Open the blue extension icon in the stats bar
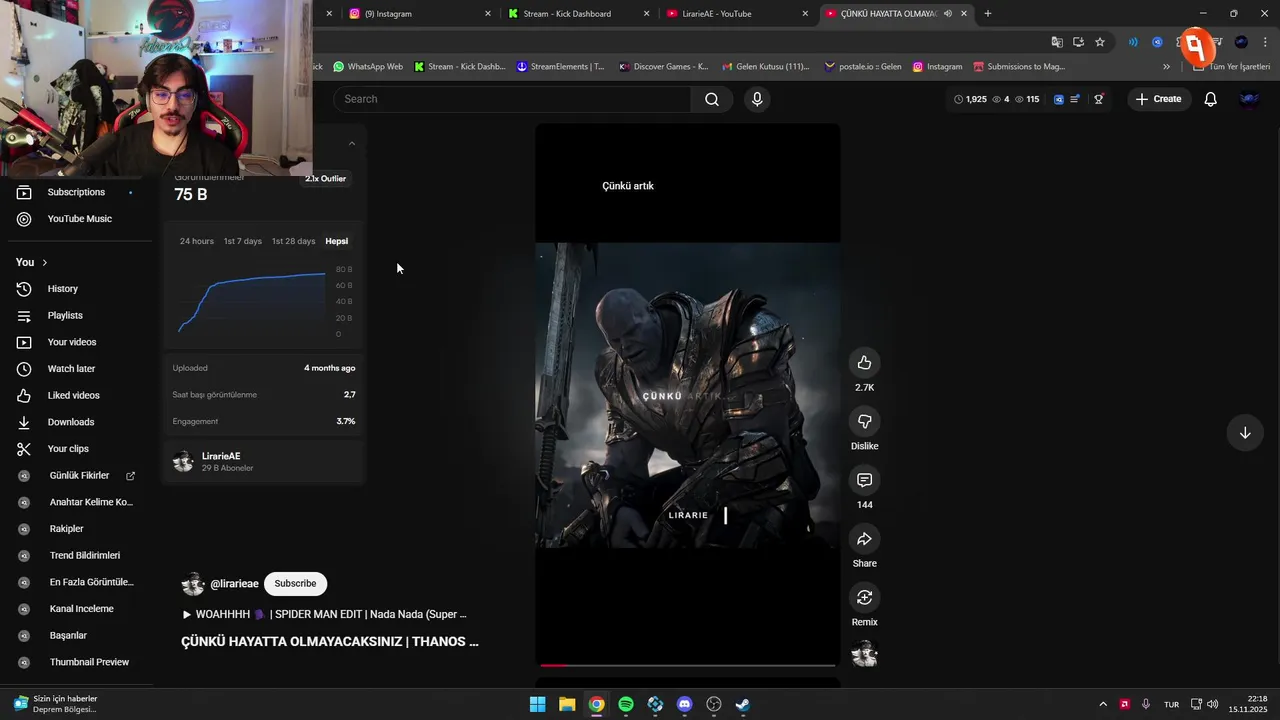The width and height of the screenshot is (1280, 720). [x=1059, y=99]
